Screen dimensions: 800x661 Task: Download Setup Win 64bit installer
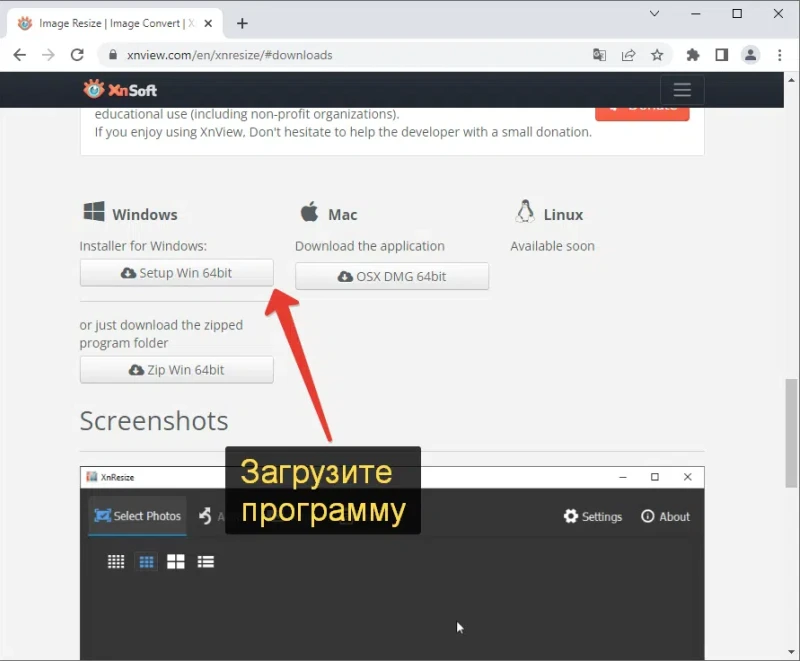[177, 273]
